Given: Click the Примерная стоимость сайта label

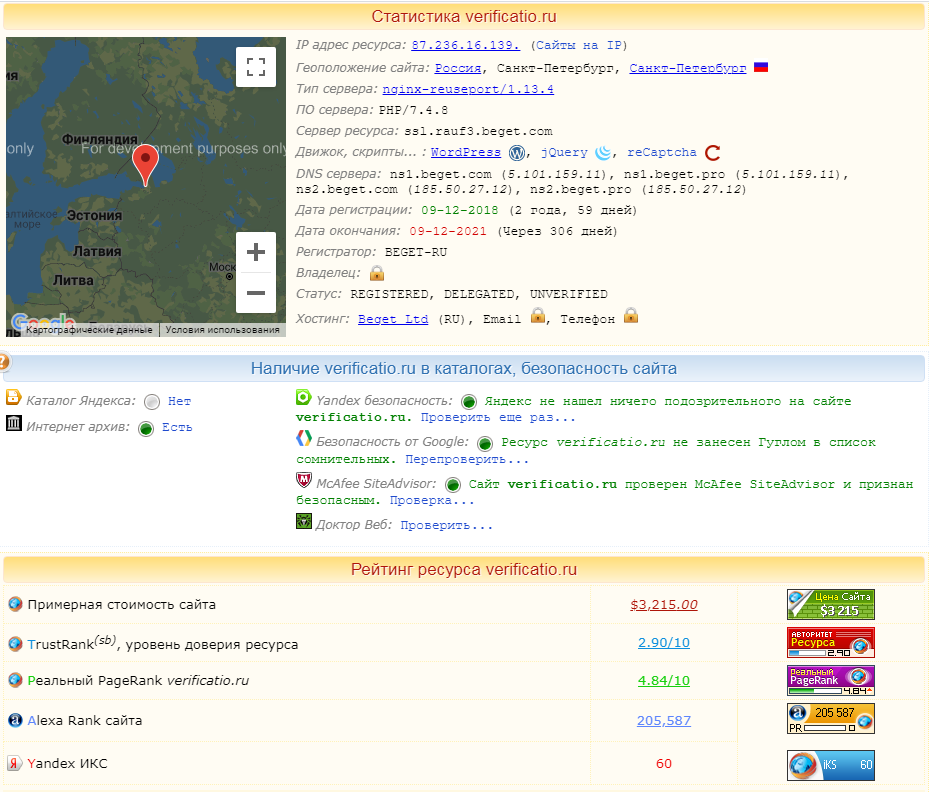Looking at the screenshot, I should coord(121,605).
